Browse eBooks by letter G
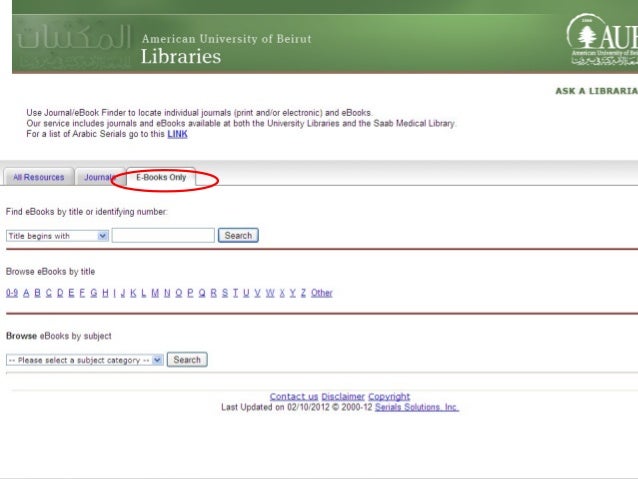Screen dimensions: 638x479 tap(94, 293)
